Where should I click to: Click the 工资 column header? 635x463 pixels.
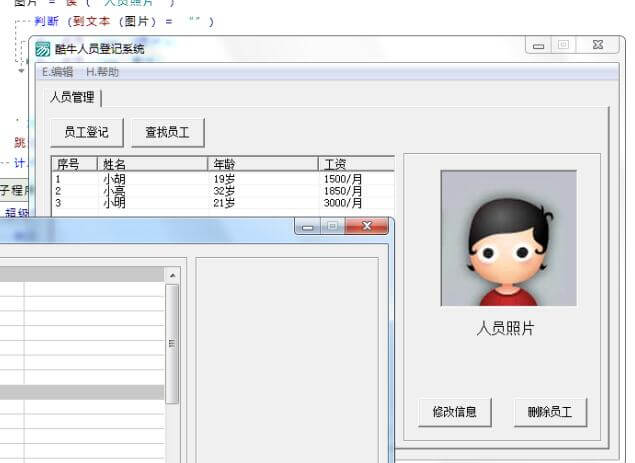click(x=355, y=164)
